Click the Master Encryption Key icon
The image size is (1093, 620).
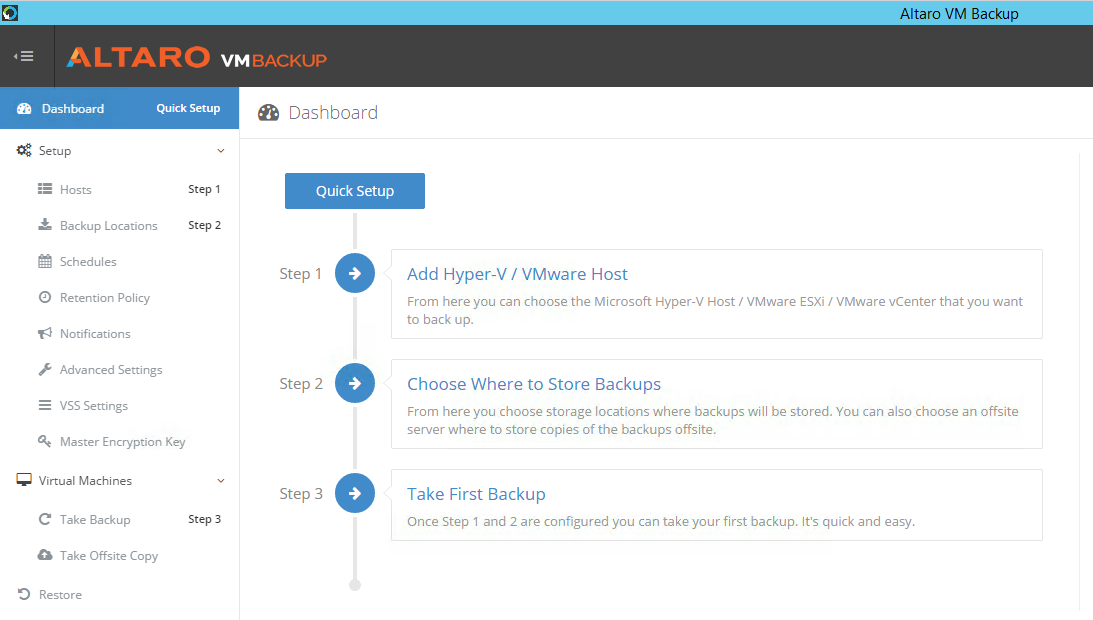(45, 441)
